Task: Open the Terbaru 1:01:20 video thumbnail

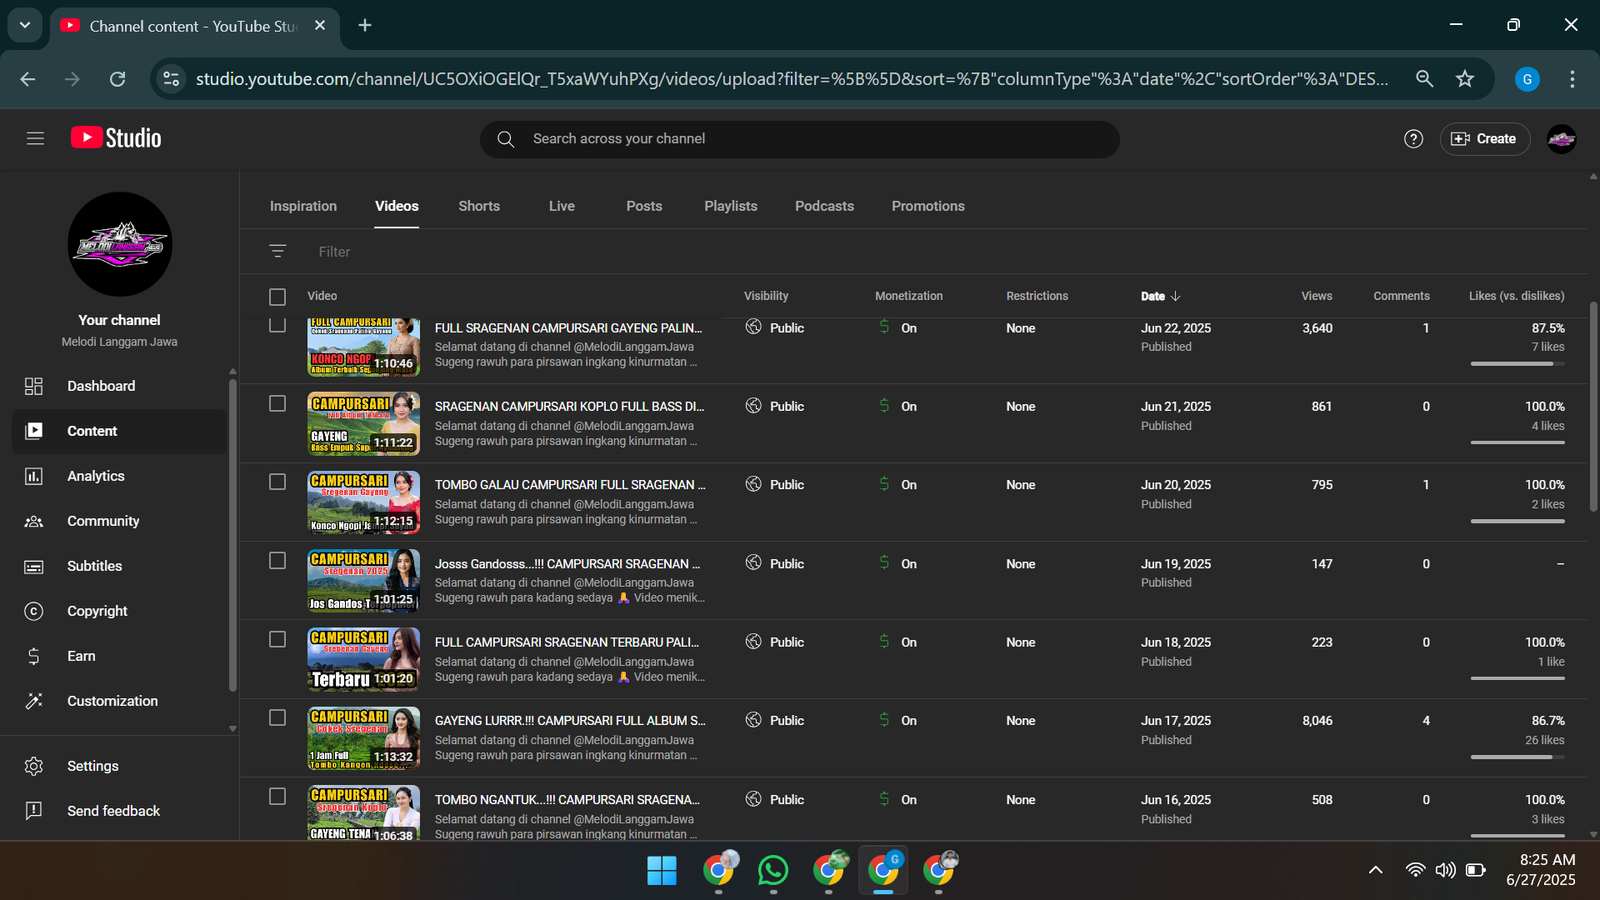Action: tap(363, 659)
